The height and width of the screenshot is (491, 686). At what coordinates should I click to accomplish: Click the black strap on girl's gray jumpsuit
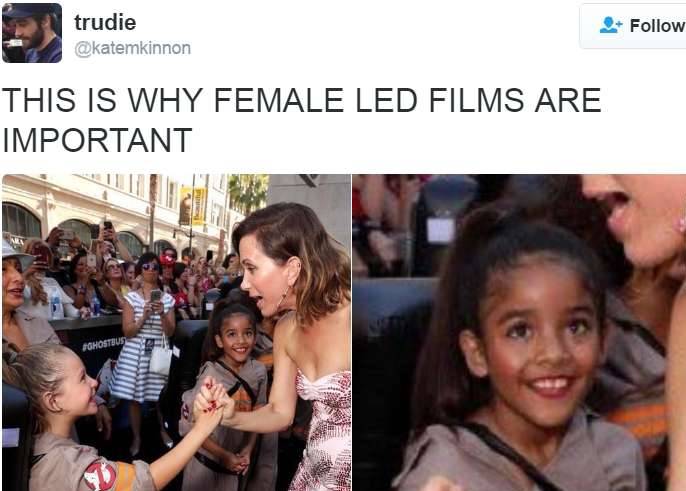point(510,457)
